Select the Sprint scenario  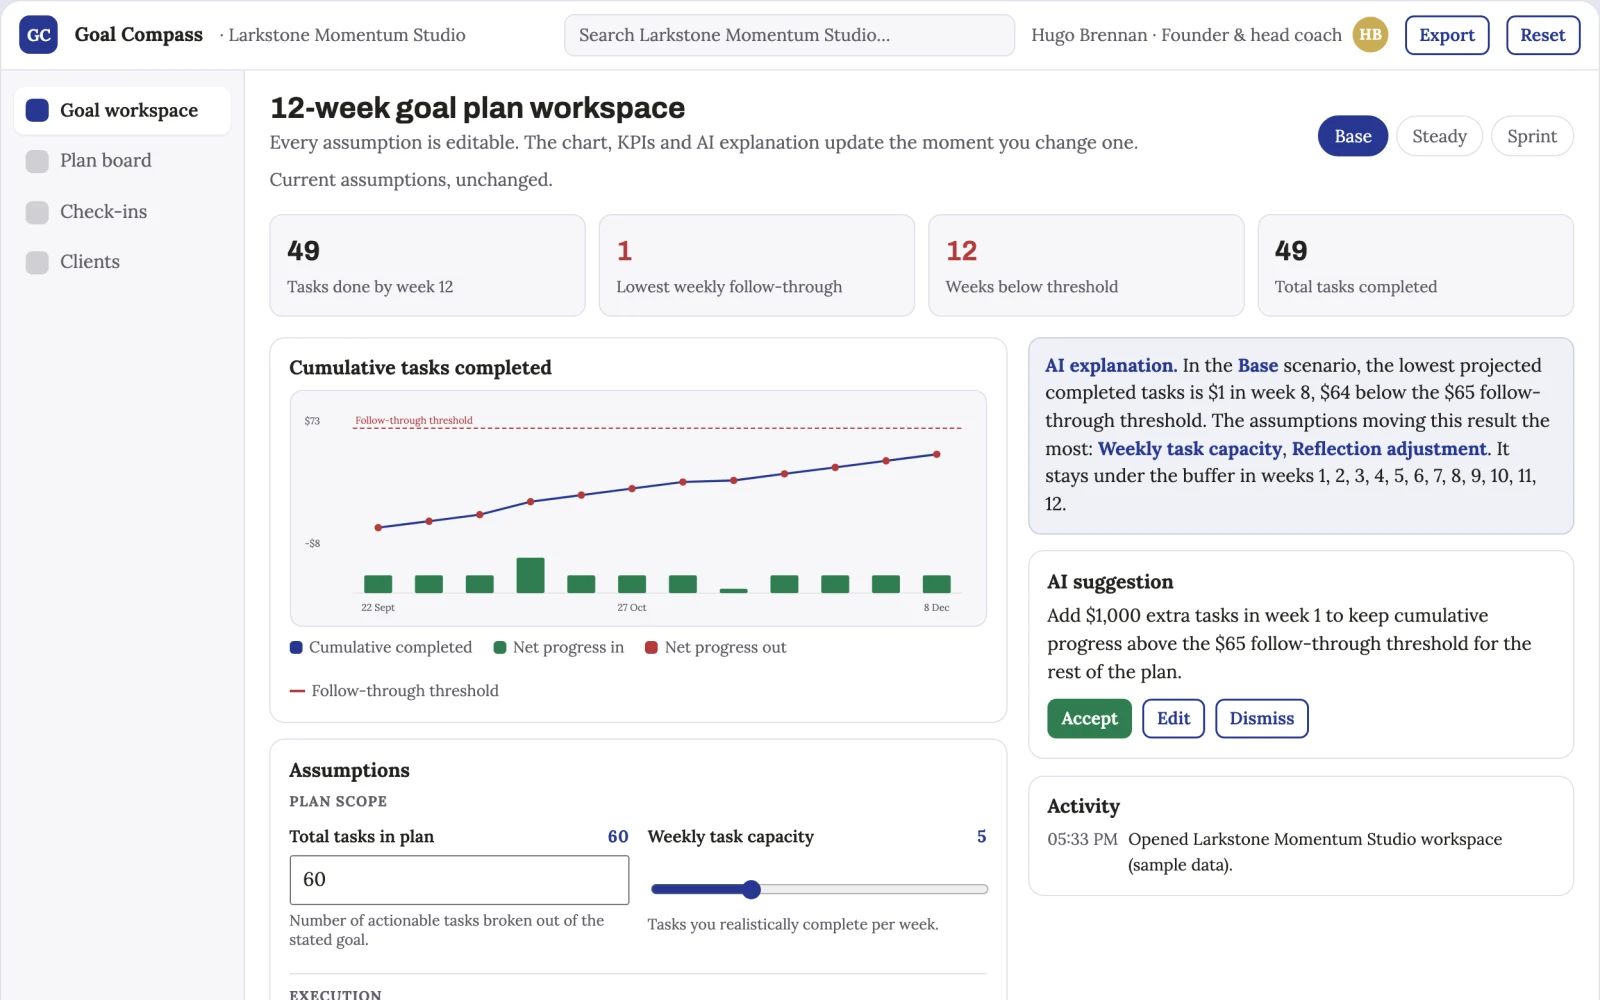click(1532, 136)
